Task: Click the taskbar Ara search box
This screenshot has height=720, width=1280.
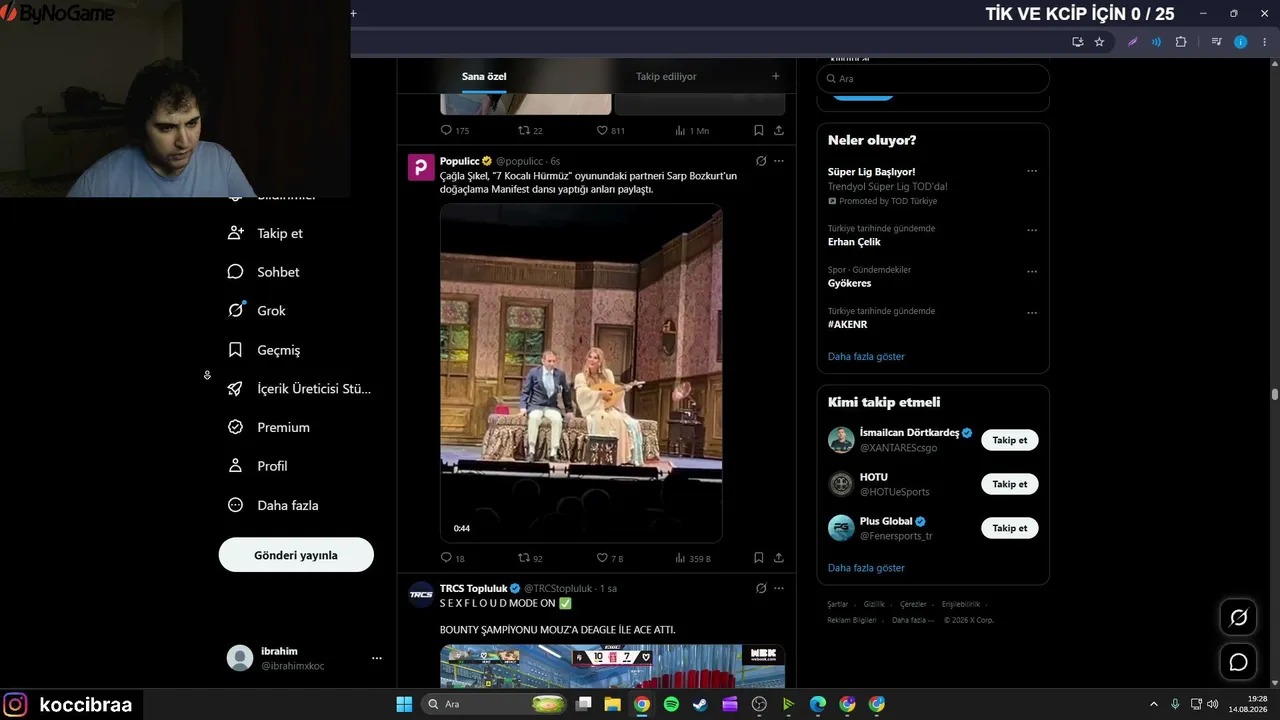Action: click(494, 704)
